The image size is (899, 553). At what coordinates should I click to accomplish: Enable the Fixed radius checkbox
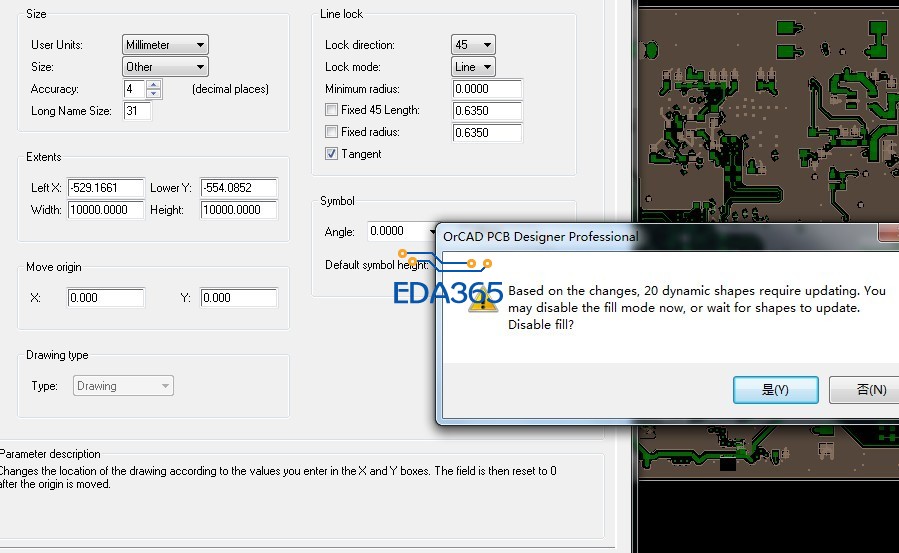click(331, 132)
